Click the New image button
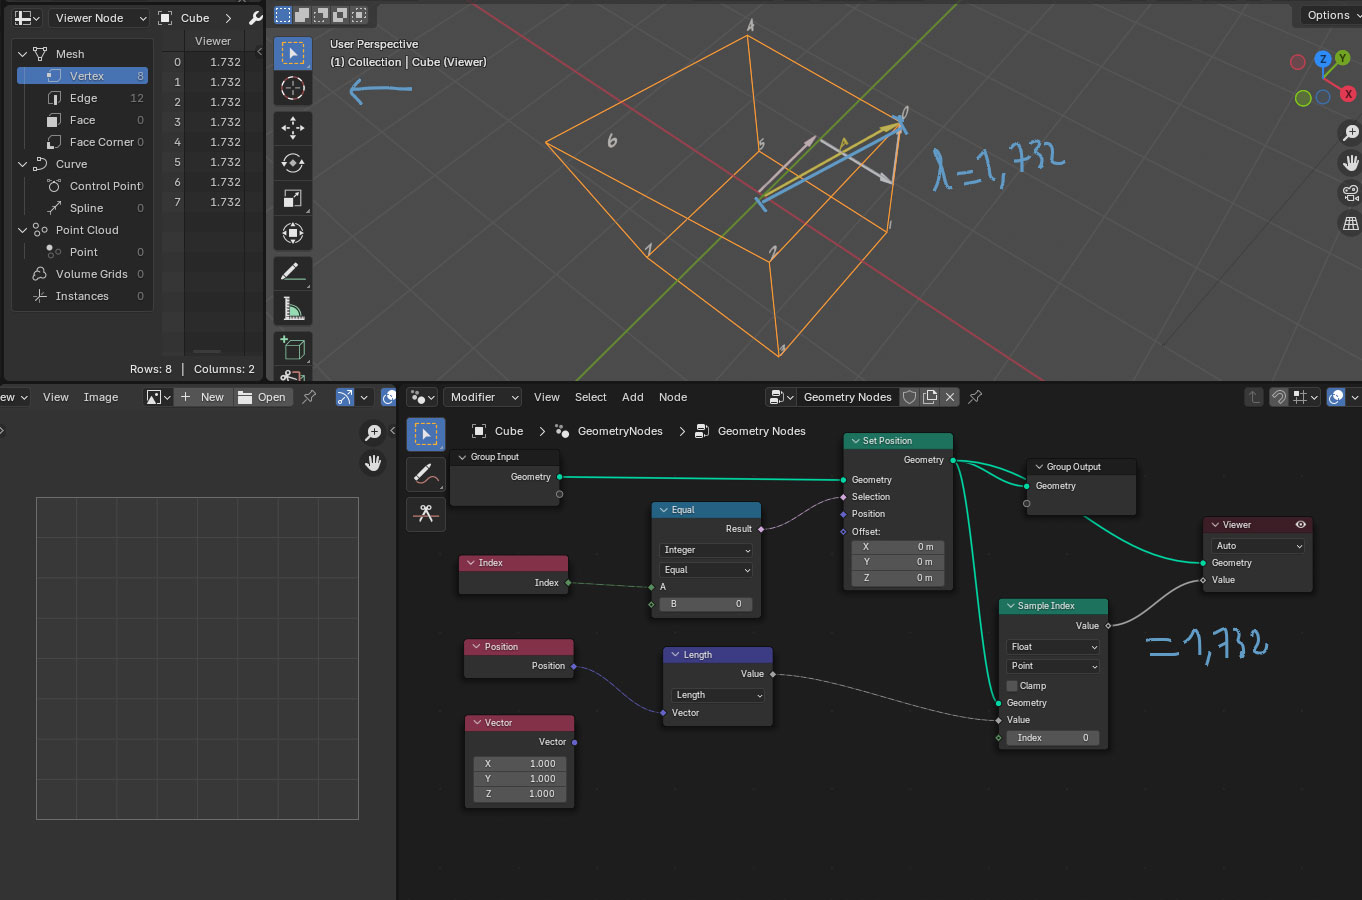The height and width of the screenshot is (900, 1362). click(203, 397)
